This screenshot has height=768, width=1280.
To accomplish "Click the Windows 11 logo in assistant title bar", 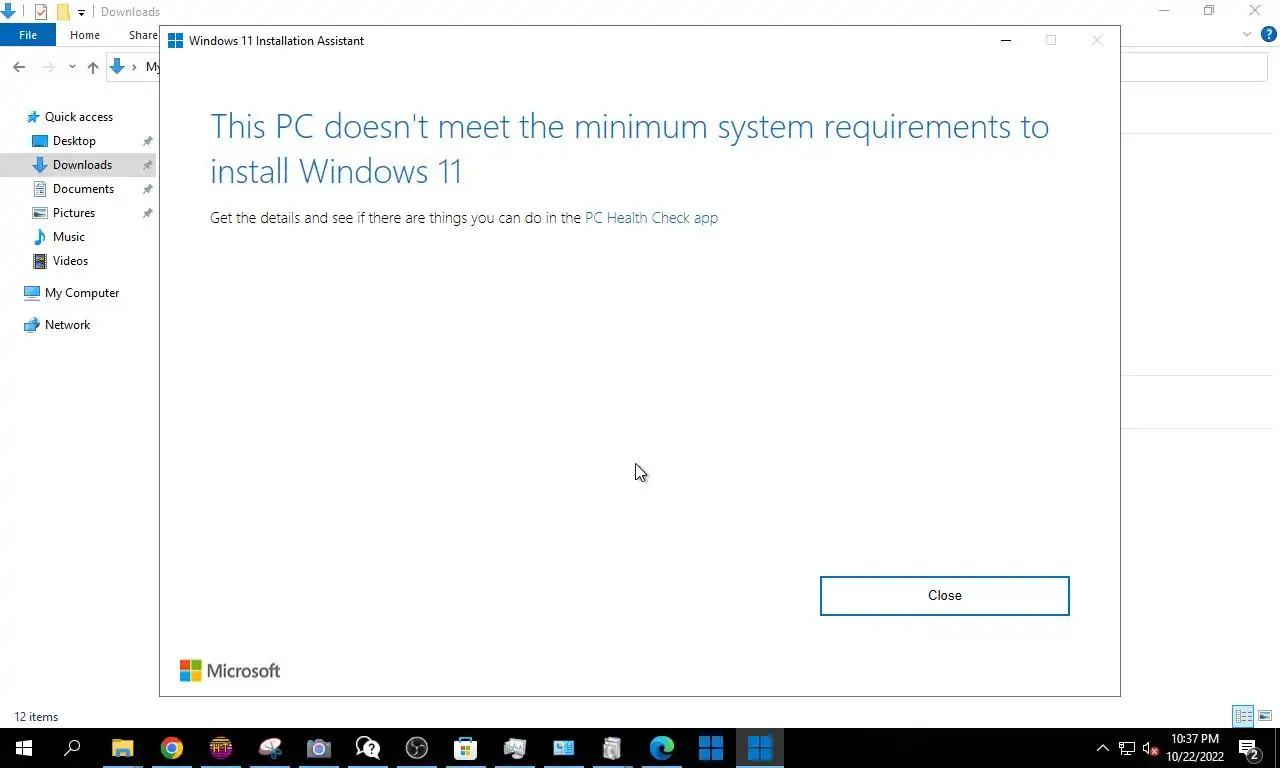I will 175,41.
